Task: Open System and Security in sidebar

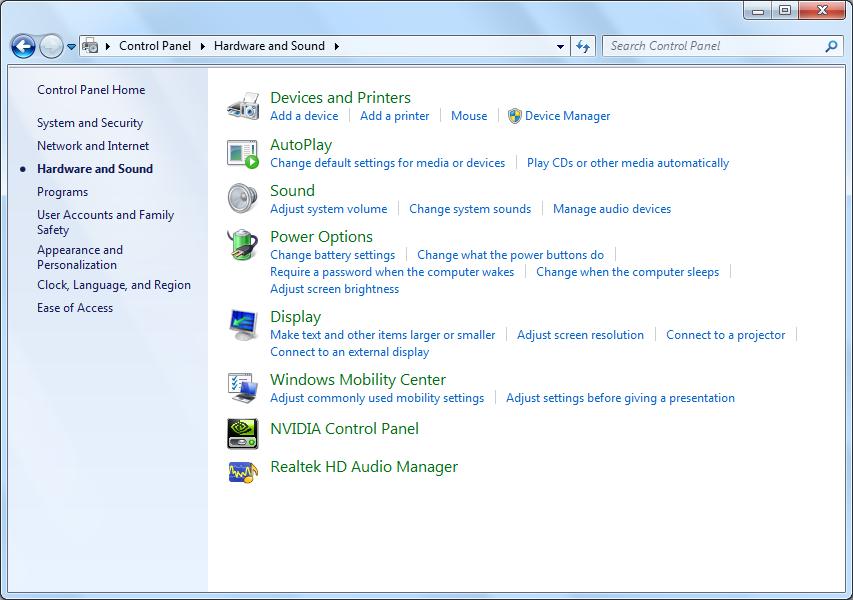Action: coord(90,123)
